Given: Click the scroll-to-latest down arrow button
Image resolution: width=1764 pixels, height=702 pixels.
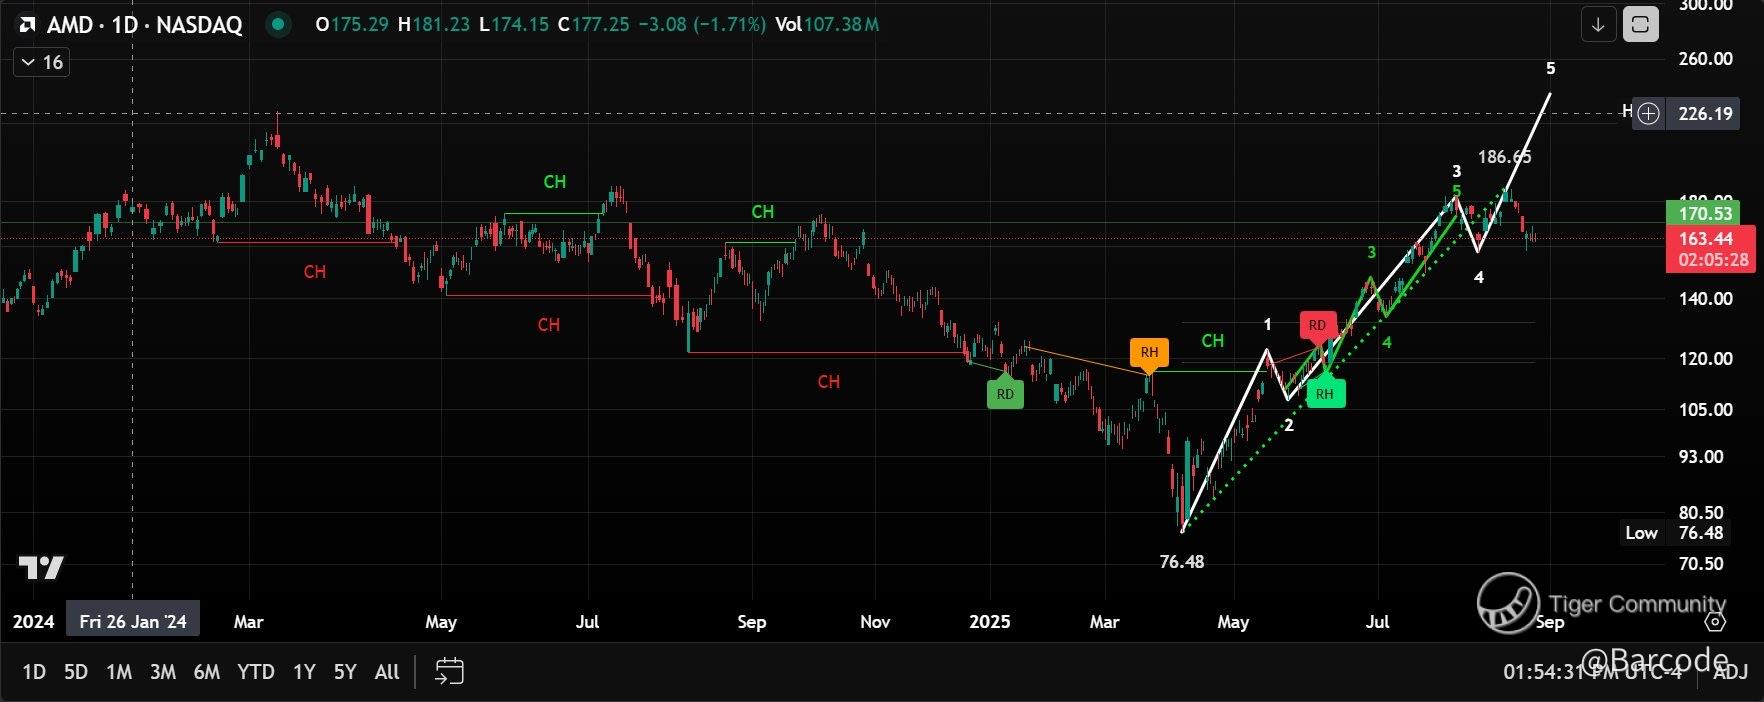Looking at the screenshot, I should point(1598,24).
